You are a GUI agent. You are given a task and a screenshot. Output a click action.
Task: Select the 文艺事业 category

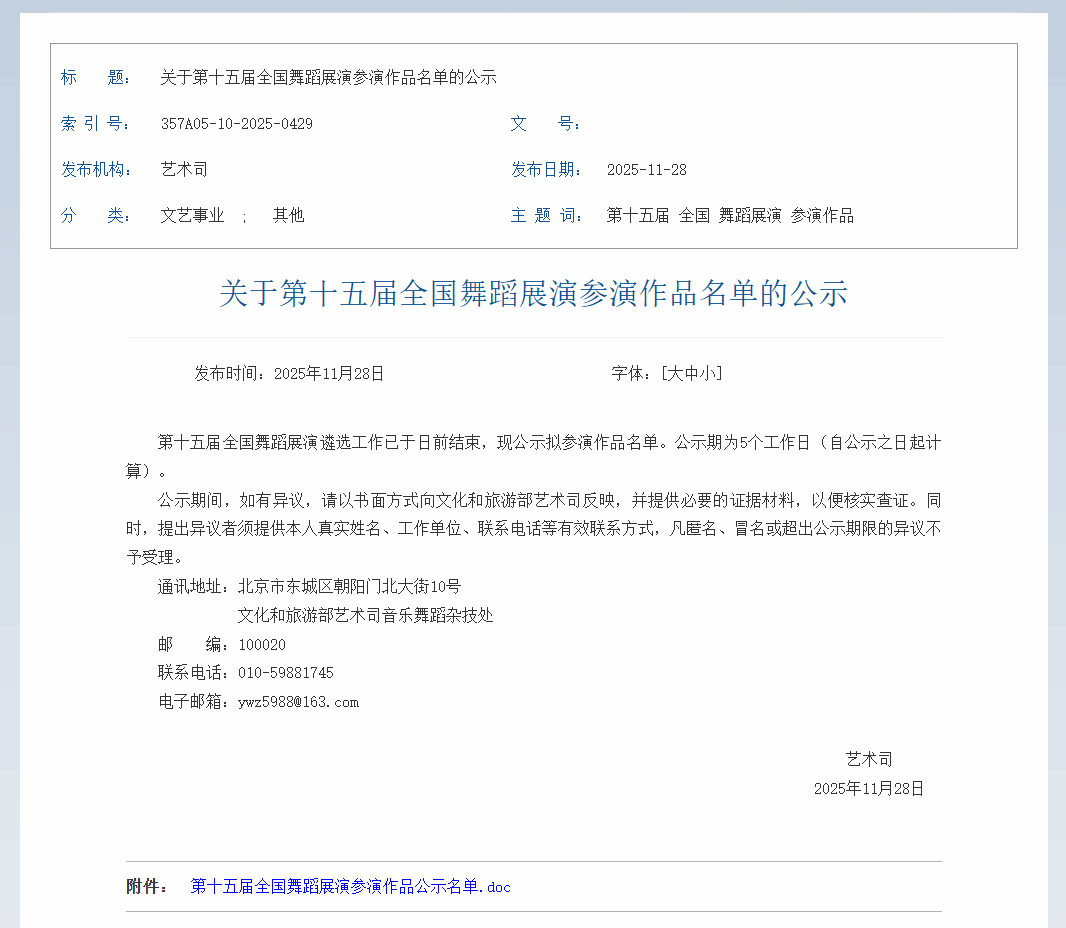click(192, 216)
